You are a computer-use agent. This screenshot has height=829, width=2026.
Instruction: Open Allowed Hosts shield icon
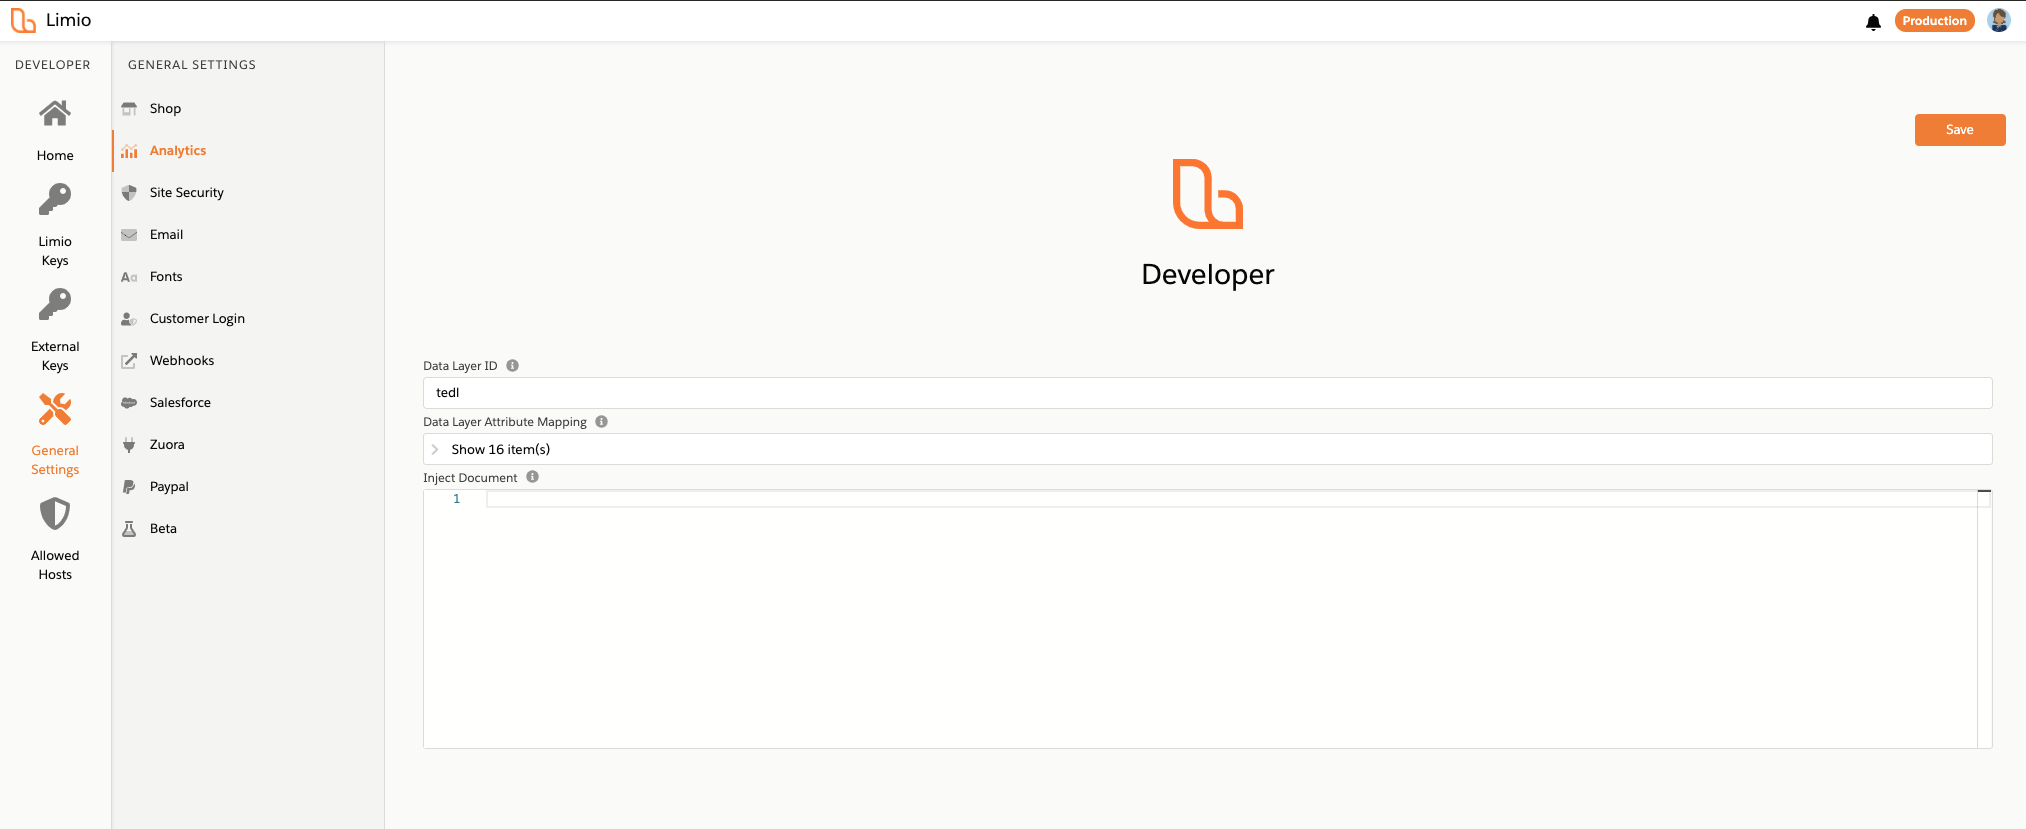[55, 514]
